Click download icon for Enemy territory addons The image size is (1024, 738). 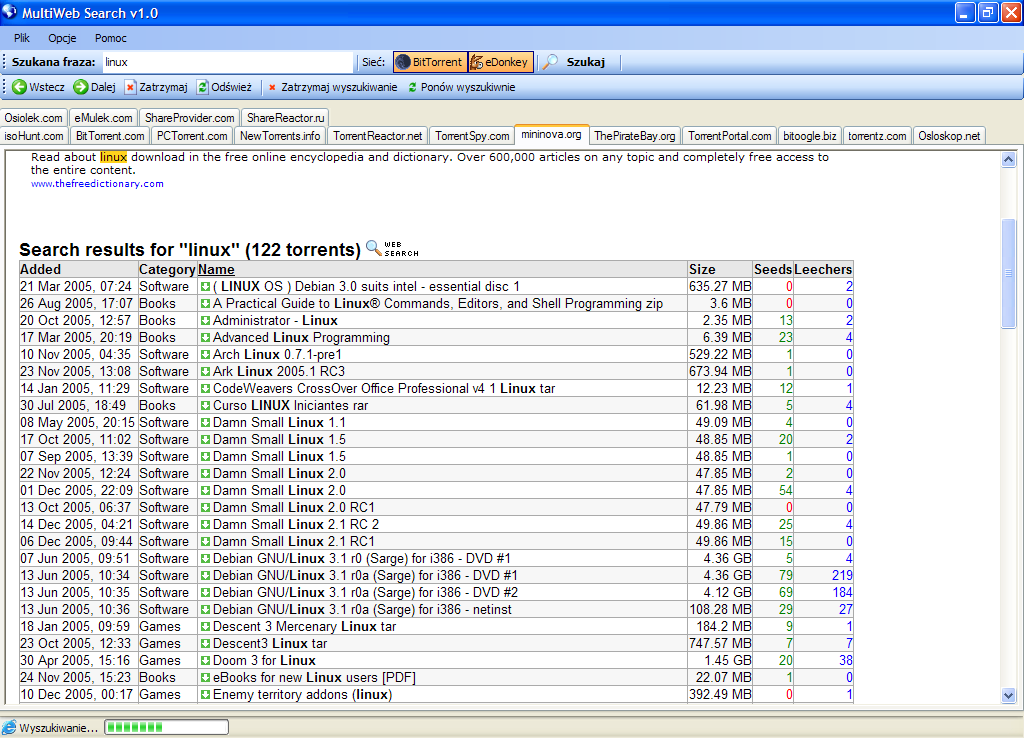[x=205, y=695]
